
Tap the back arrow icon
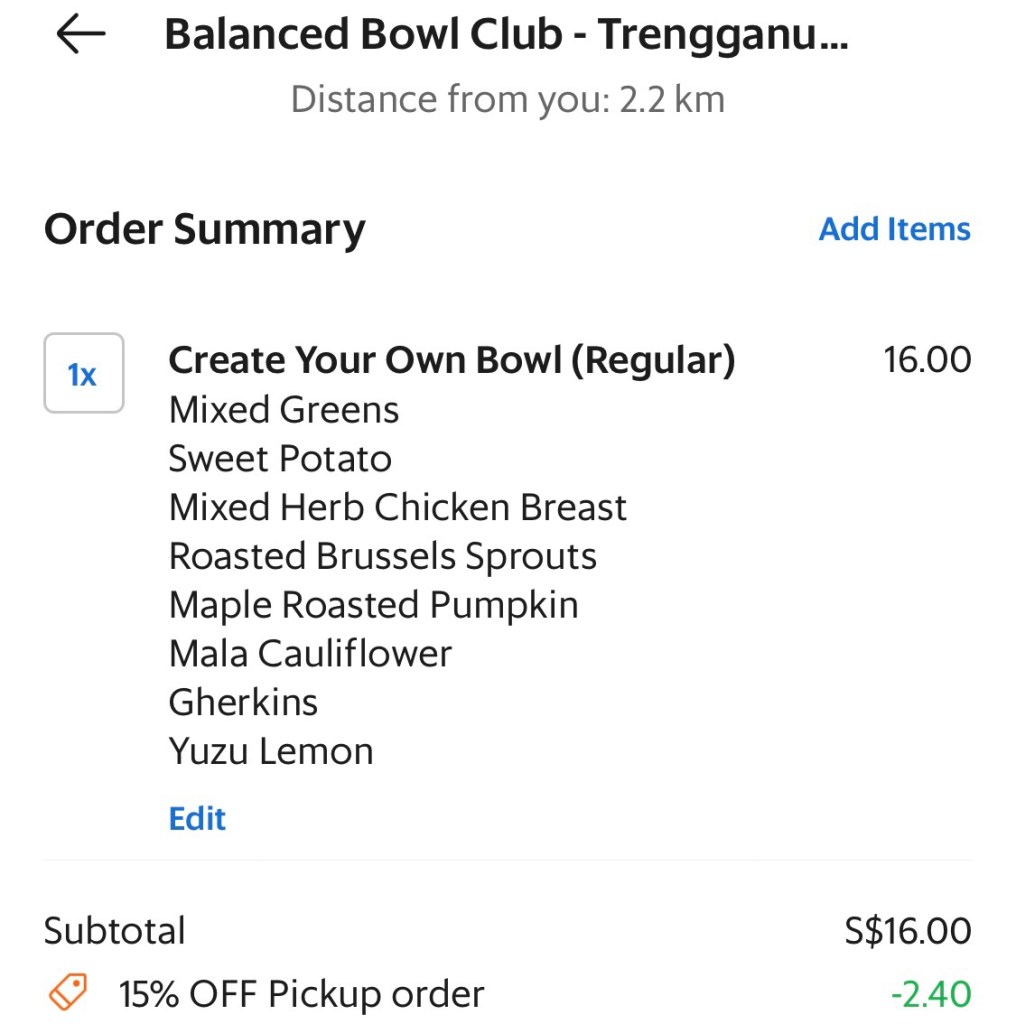click(80, 35)
